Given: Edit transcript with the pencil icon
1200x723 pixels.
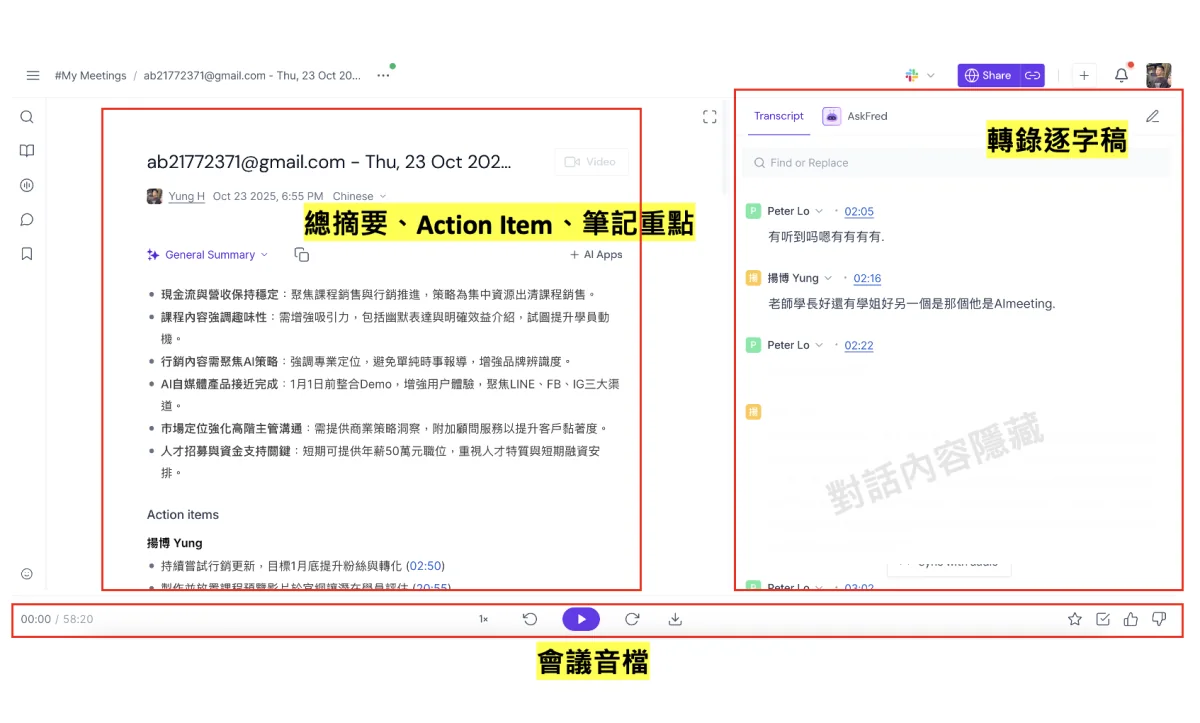Looking at the screenshot, I should pyautogui.click(x=1152, y=116).
